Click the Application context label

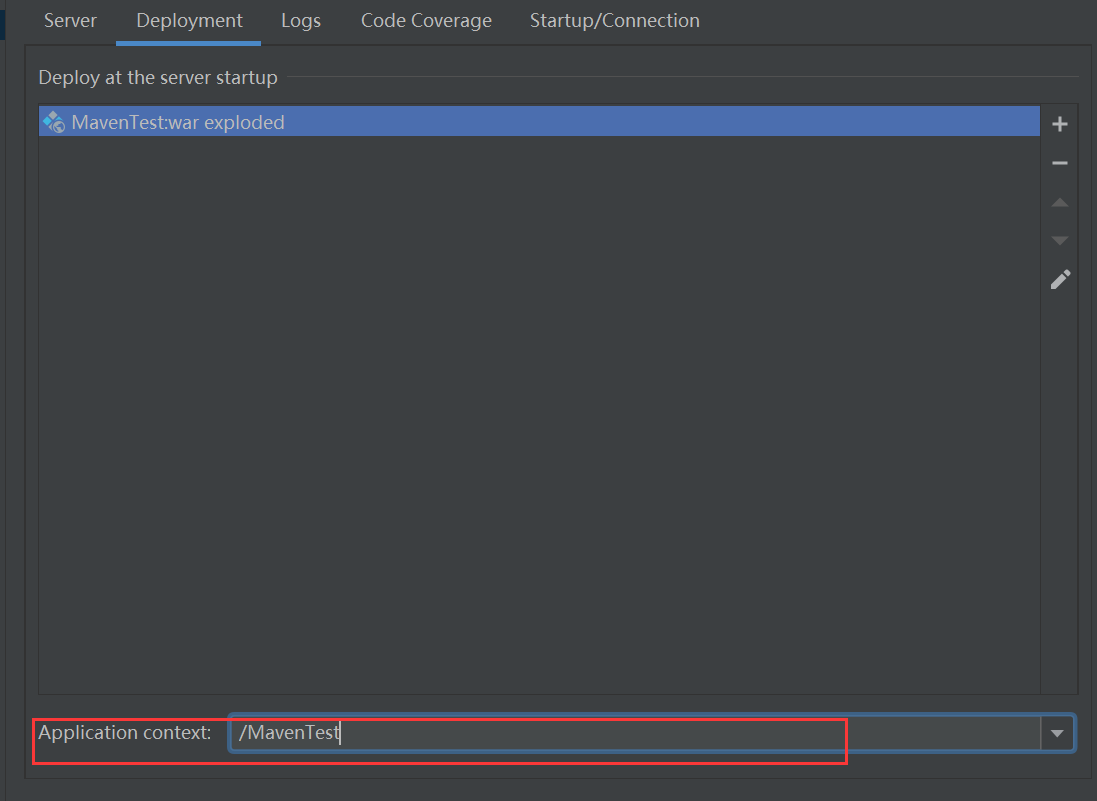(125, 732)
